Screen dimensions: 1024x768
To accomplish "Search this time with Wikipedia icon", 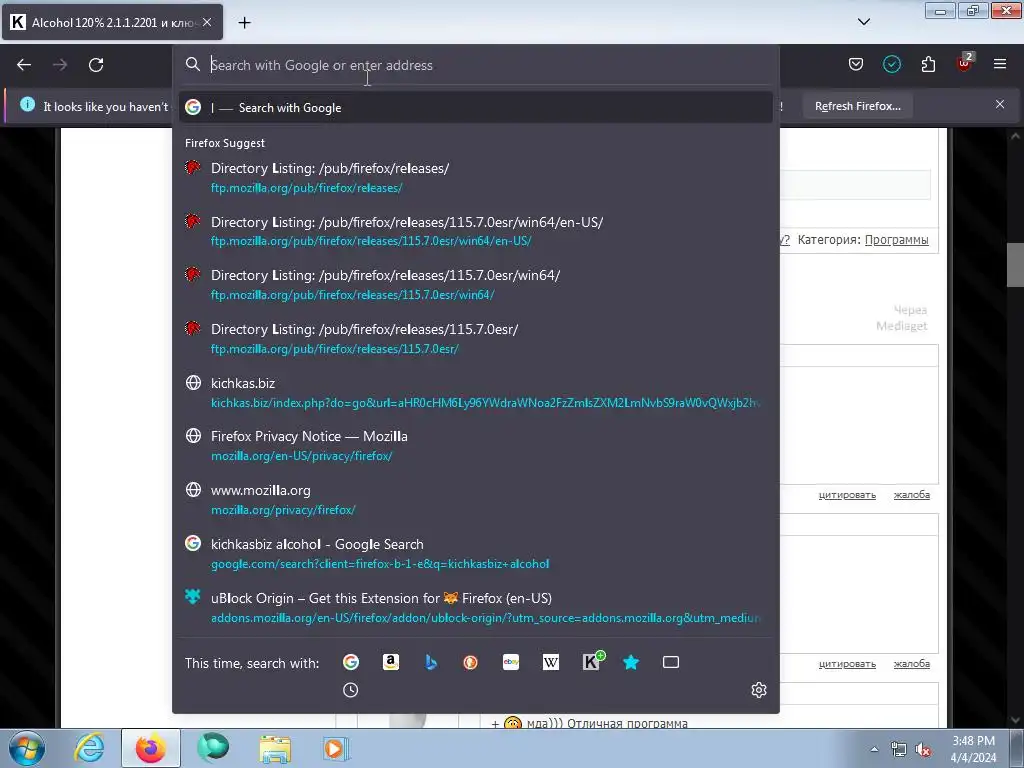I will pyautogui.click(x=551, y=662).
